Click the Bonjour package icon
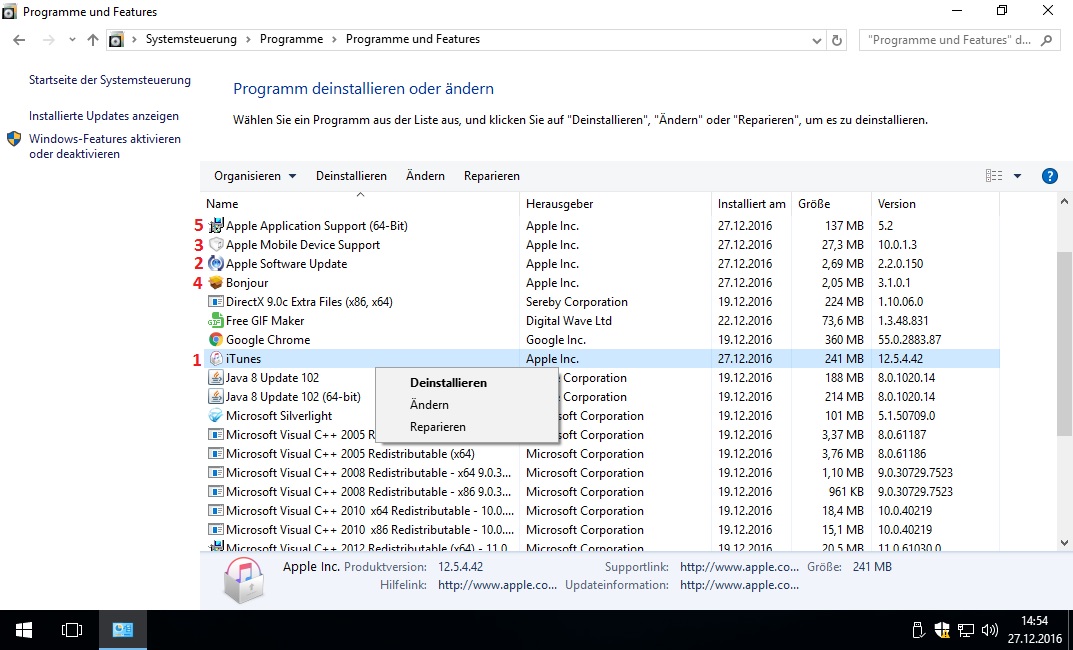Image resolution: width=1073 pixels, height=650 pixels. (x=216, y=283)
